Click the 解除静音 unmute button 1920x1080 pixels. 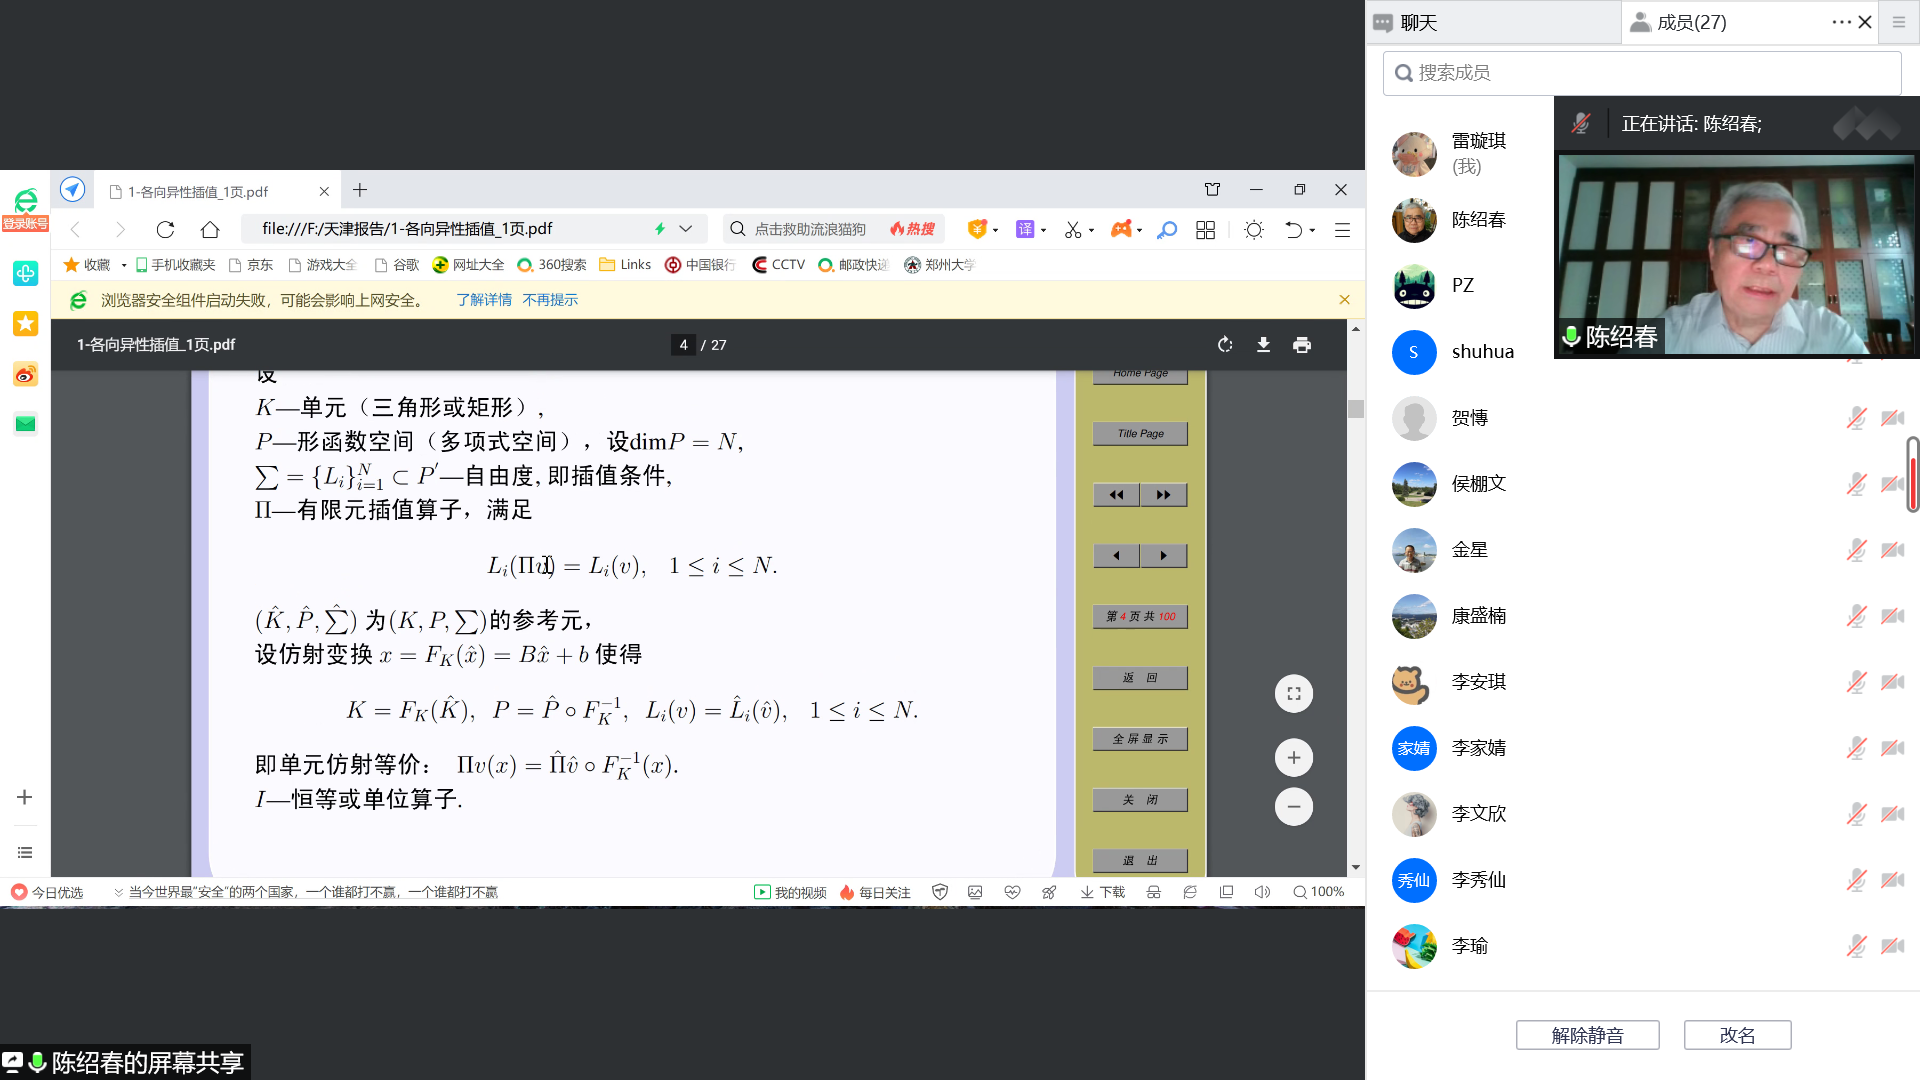tap(1587, 1035)
